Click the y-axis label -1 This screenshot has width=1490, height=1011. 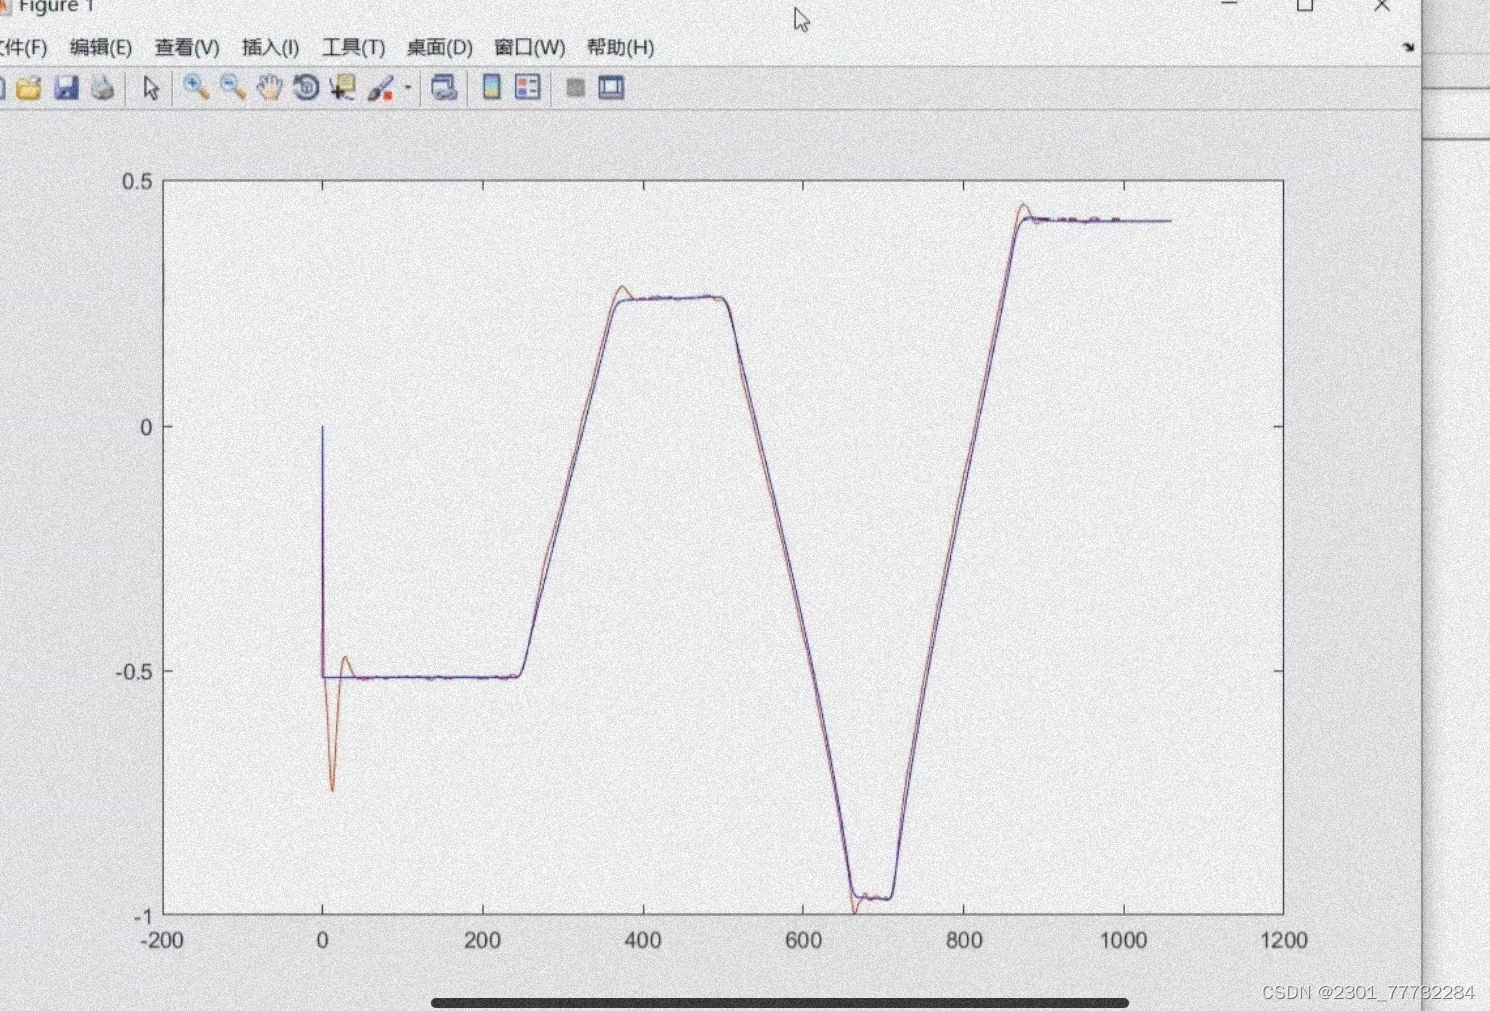(x=144, y=916)
